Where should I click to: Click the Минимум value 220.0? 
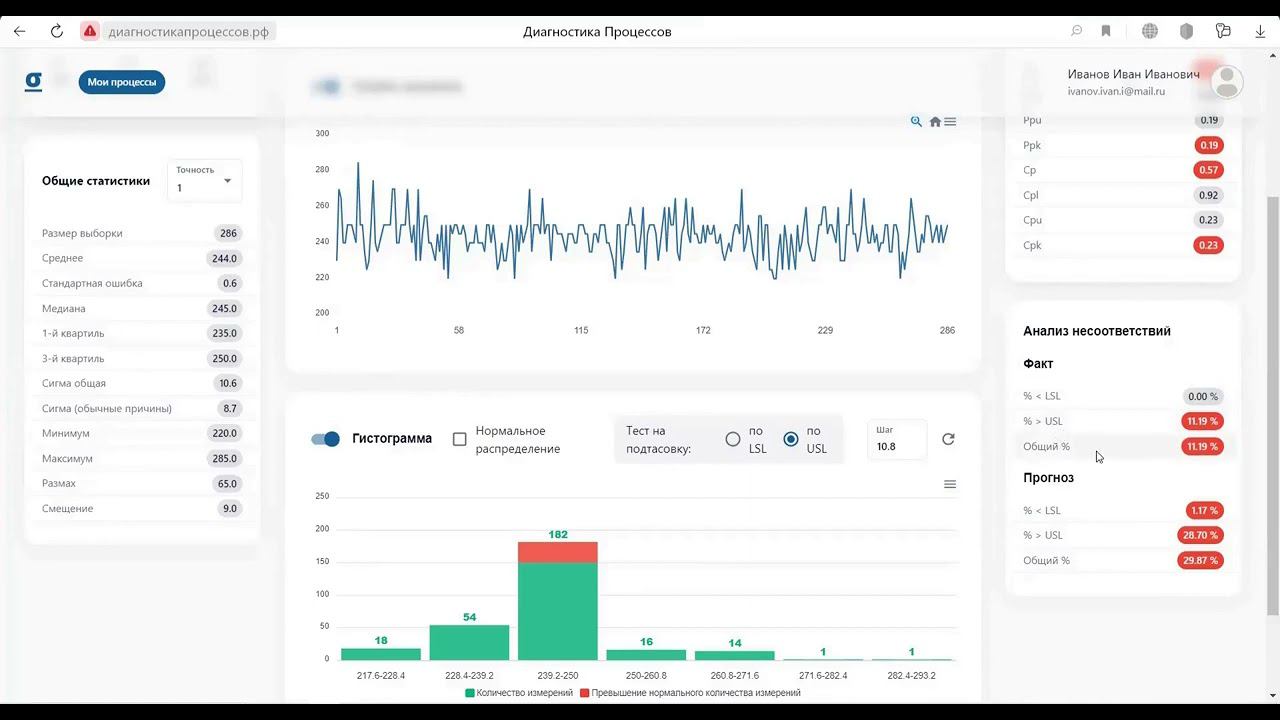(225, 433)
